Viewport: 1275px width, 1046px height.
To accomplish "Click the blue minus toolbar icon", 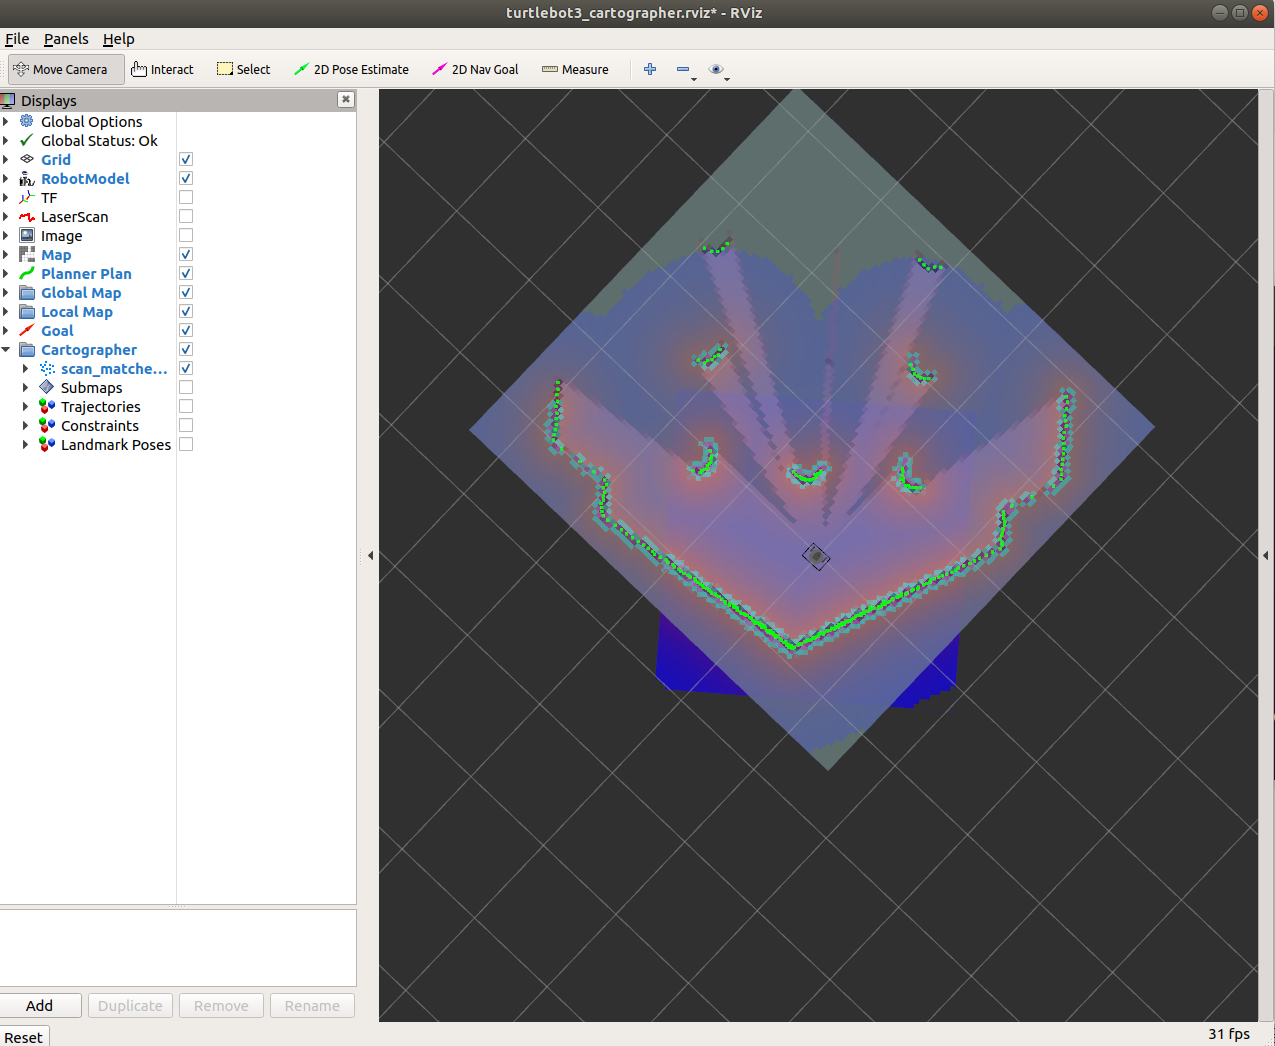I will click(x=682, y=67).
